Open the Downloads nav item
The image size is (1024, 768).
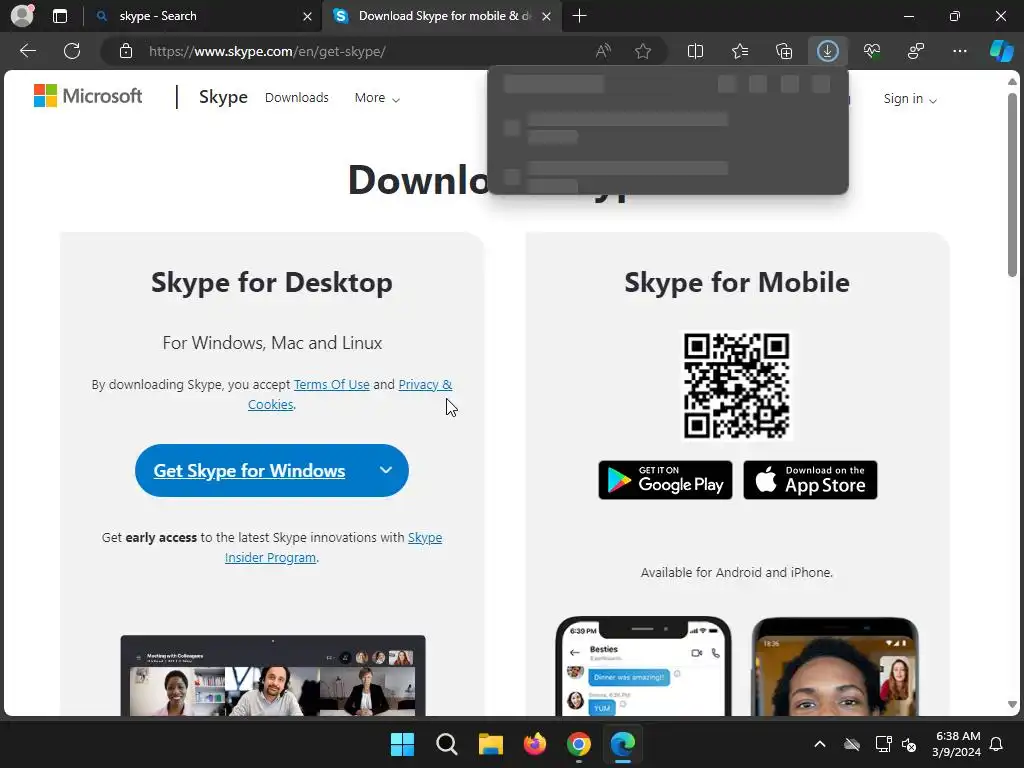click(296, 97)
